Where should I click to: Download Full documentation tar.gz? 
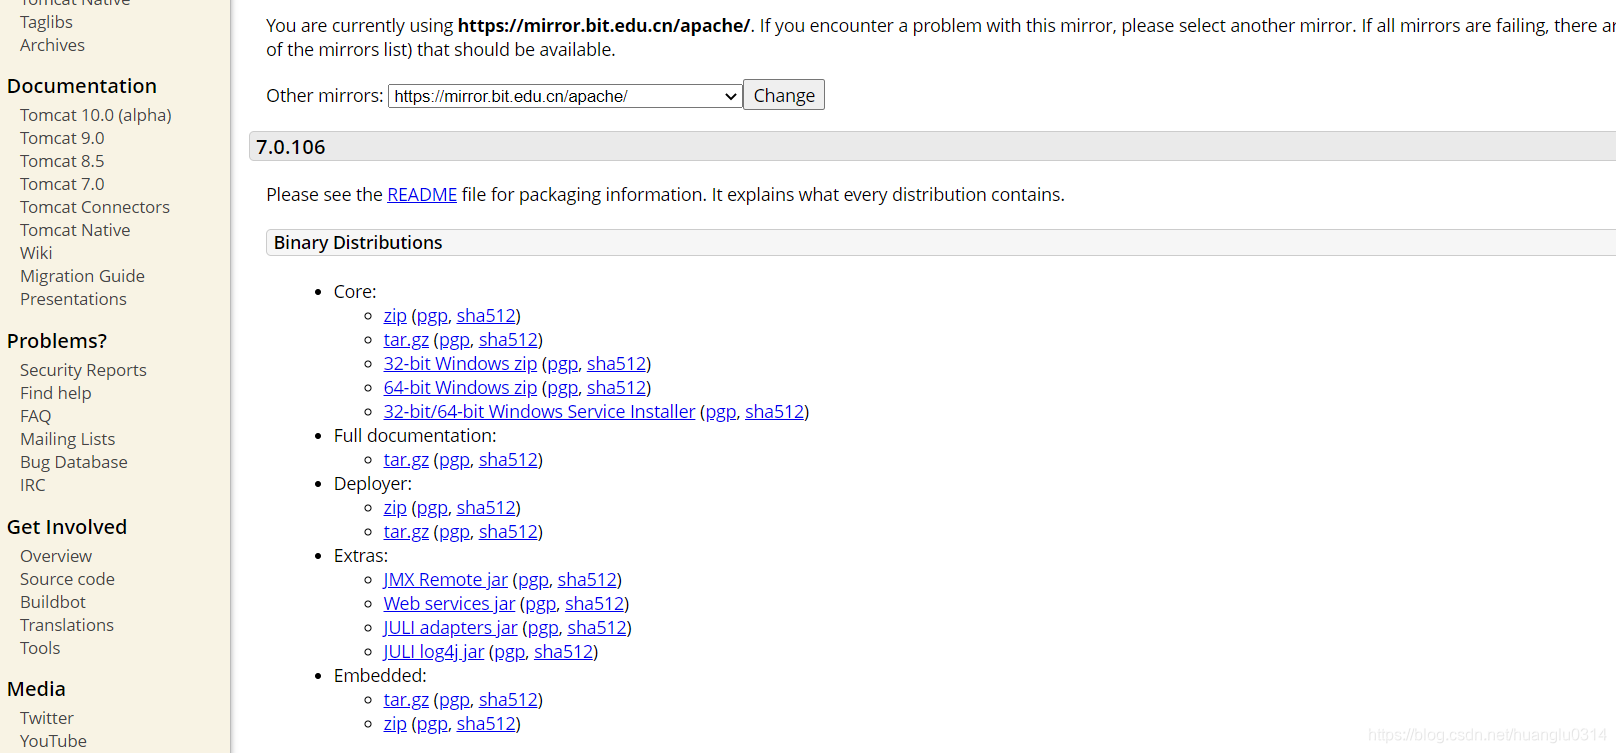[x=406, y=459]
